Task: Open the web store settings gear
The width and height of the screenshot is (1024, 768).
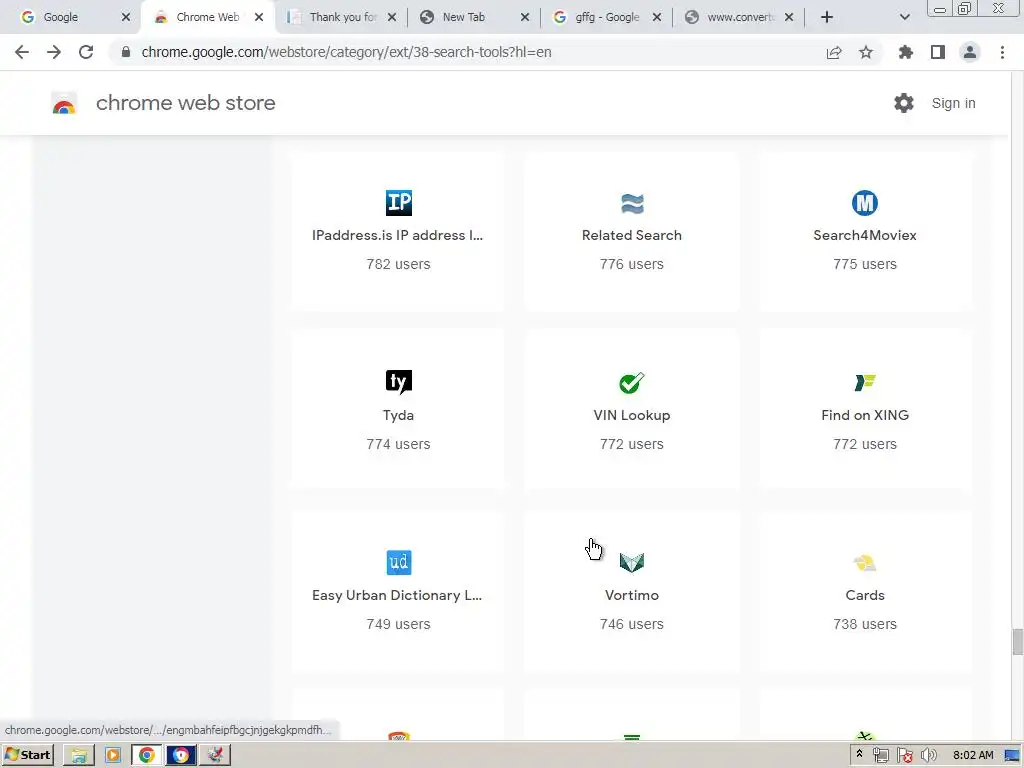Action: (903, 103)
